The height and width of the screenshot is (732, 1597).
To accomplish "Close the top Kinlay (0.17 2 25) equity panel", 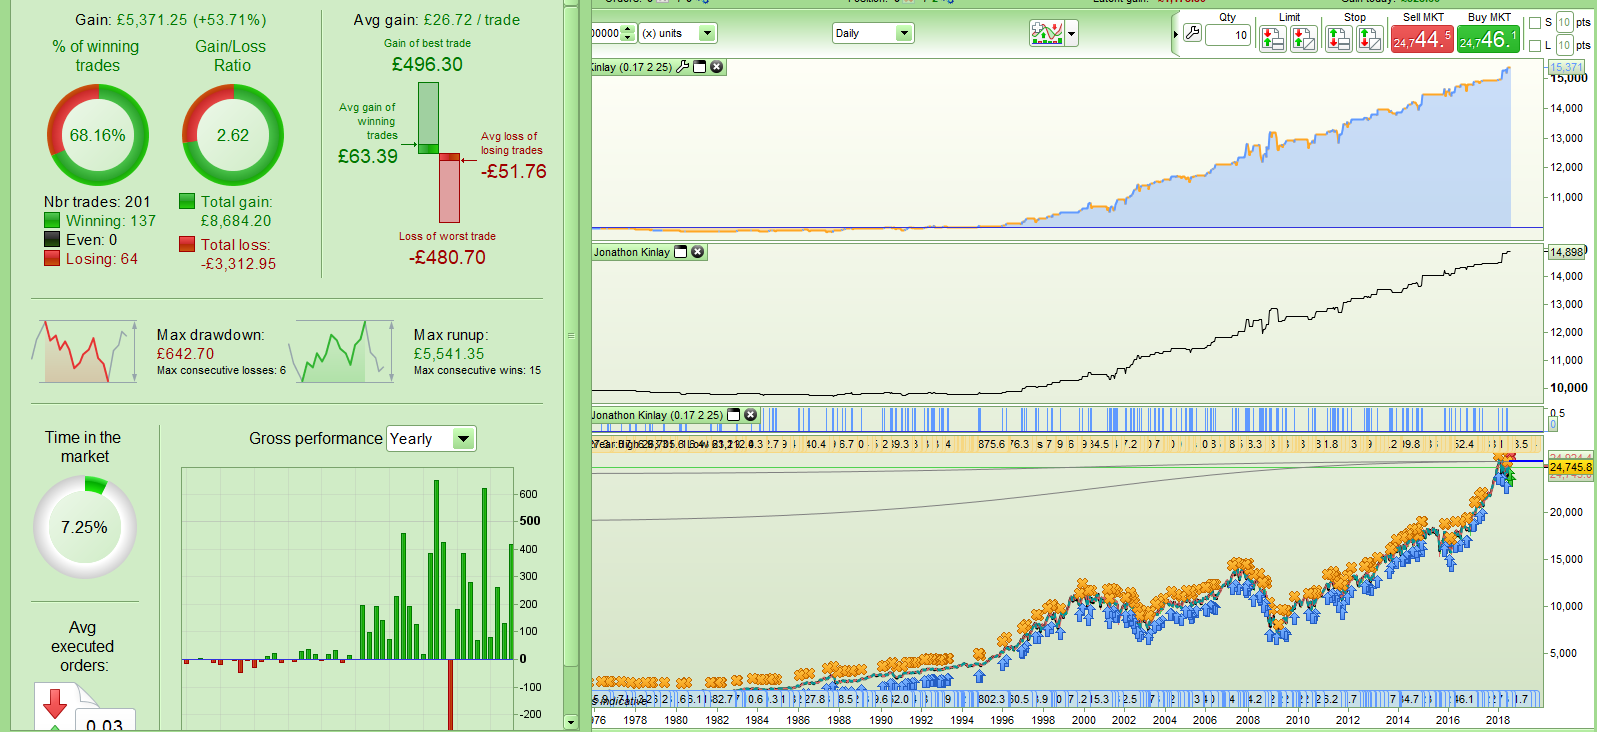I will (716, 67).
